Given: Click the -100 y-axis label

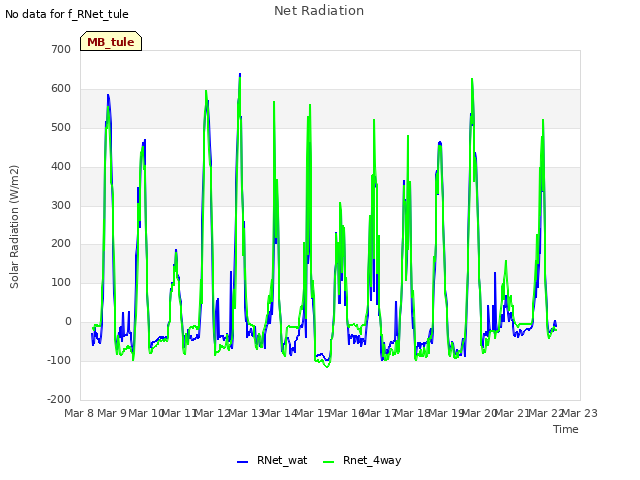Looking at the screenshot, I should [x=59, y=360].
